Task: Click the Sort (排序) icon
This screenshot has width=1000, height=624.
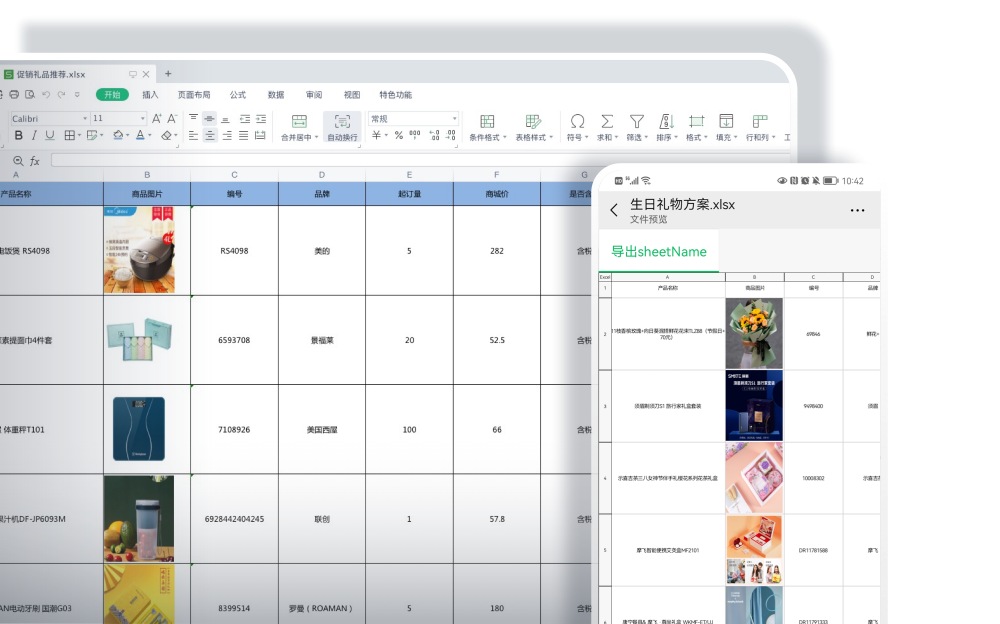Action: pyautogui.click(x=666, y=121)
